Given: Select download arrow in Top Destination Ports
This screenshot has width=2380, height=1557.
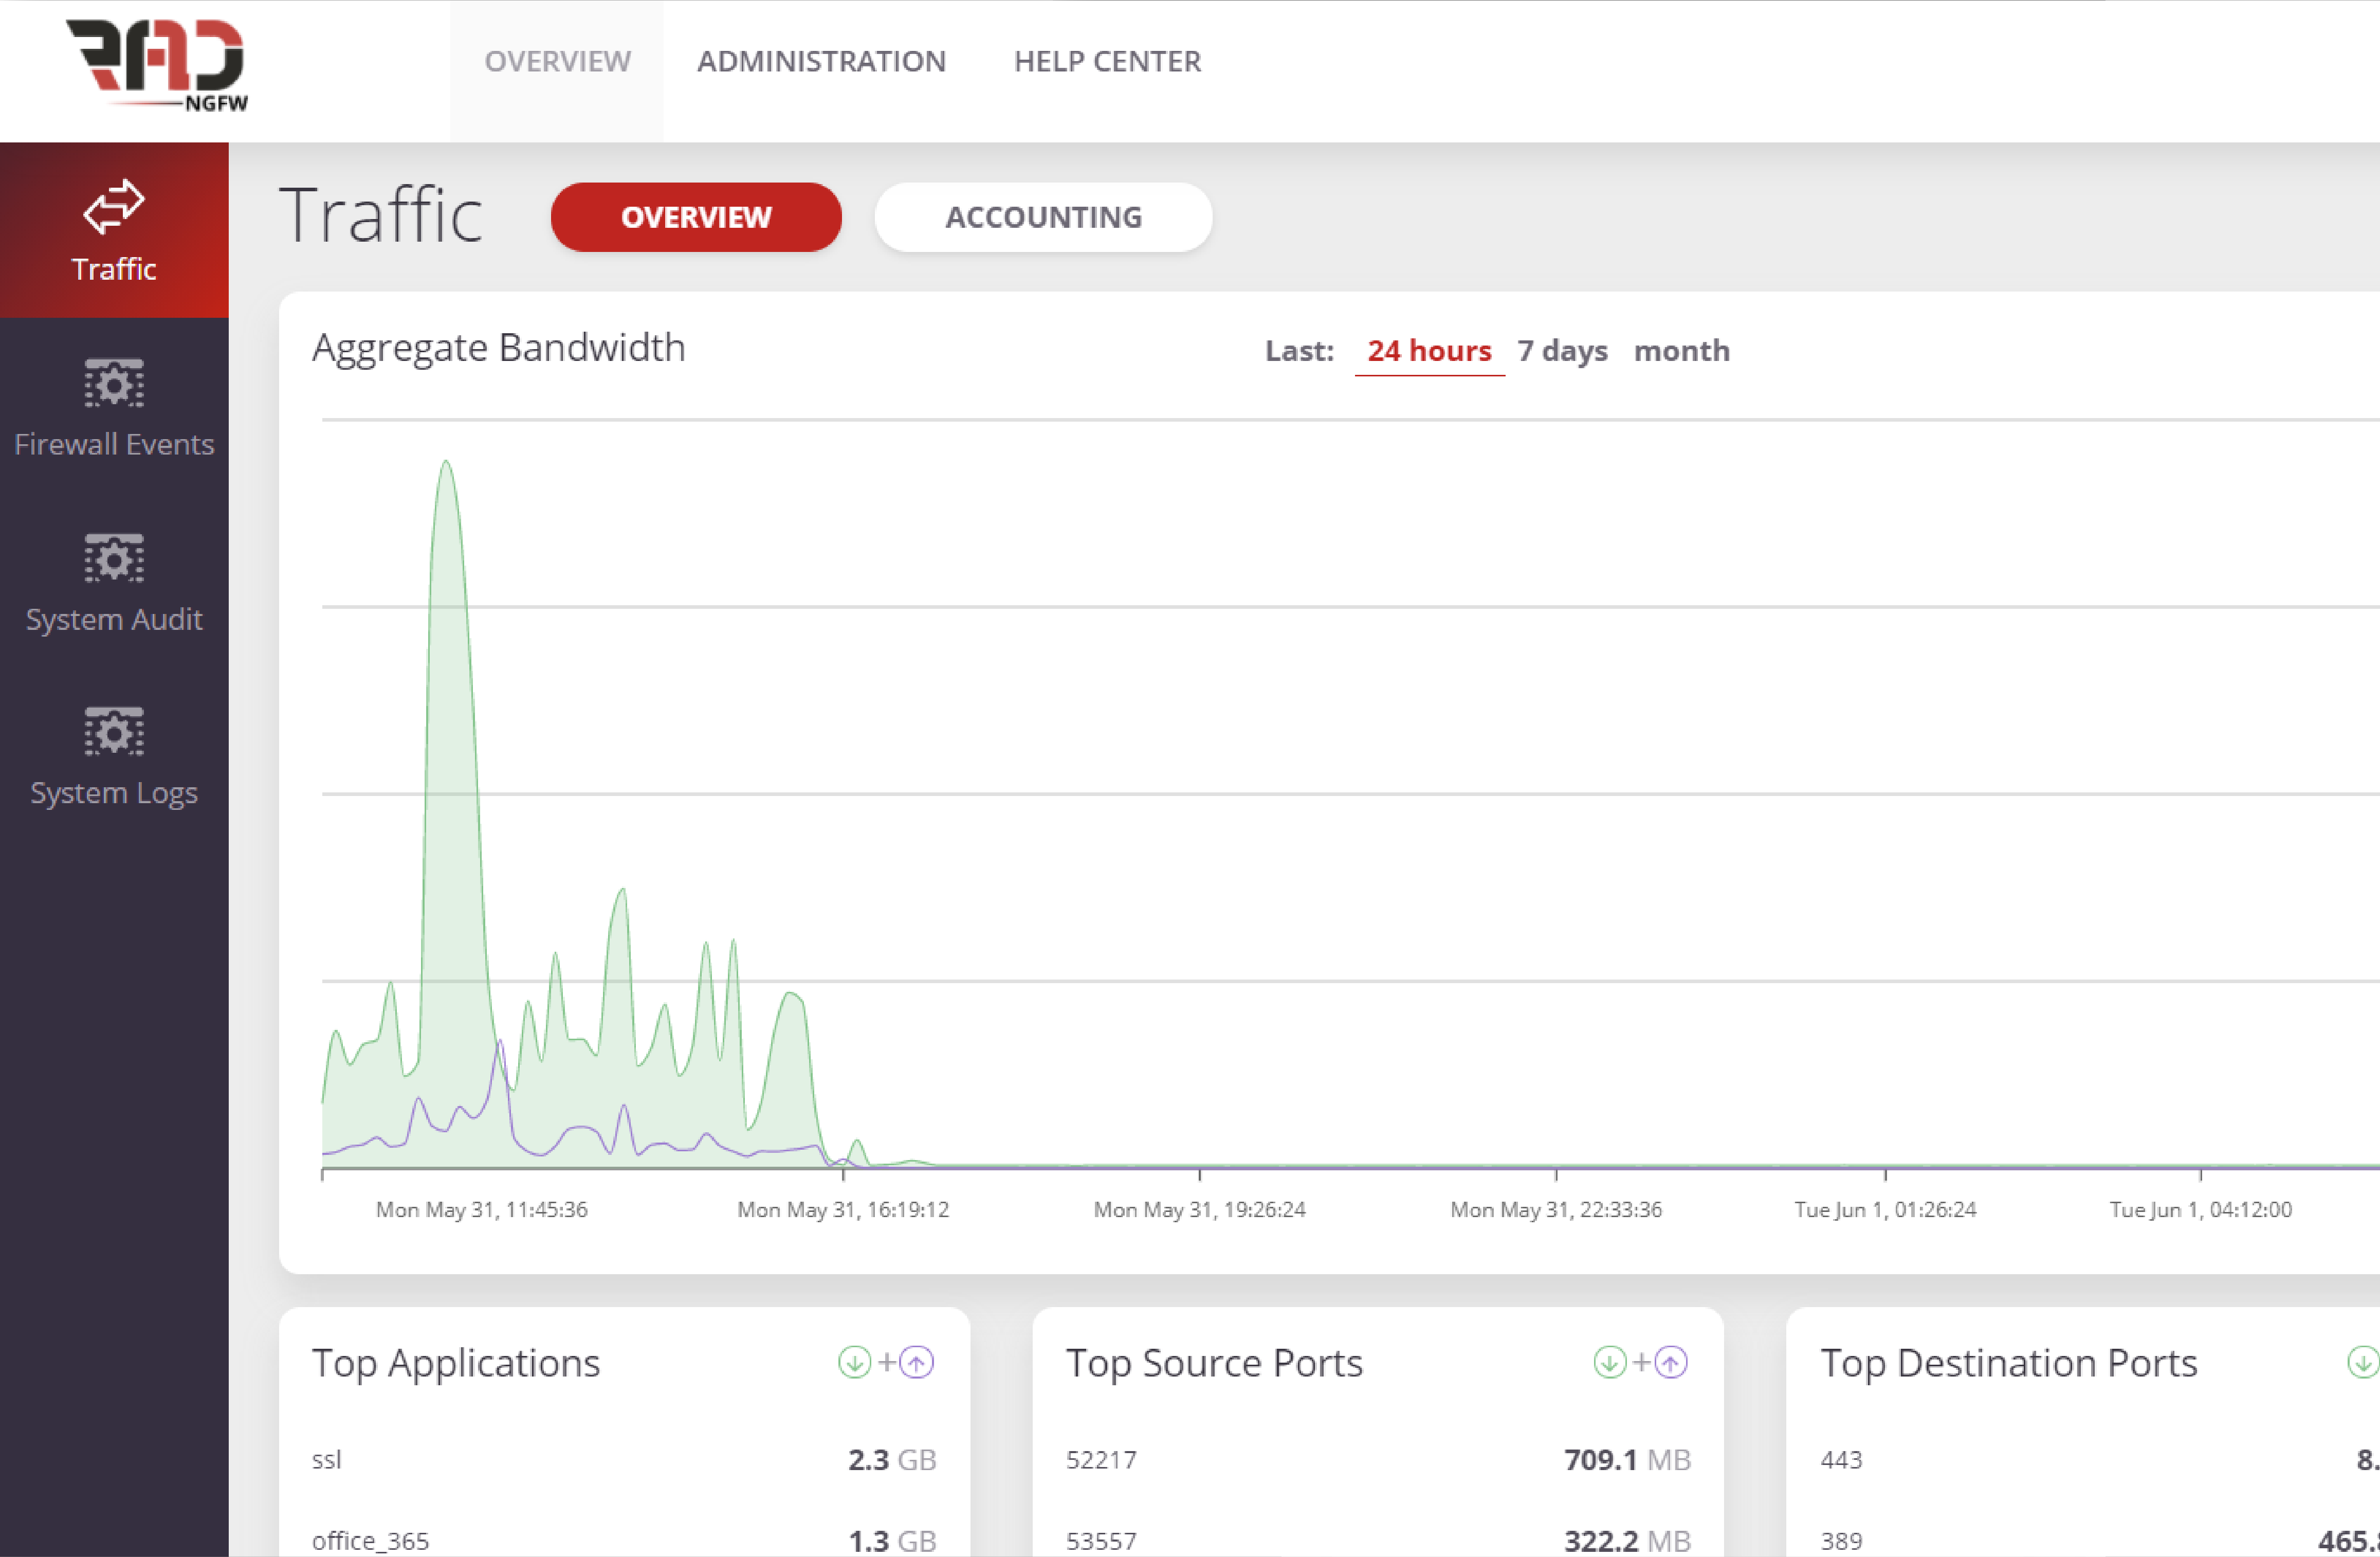Looking at the screenshot, I should click(x=2363, y=1362).
